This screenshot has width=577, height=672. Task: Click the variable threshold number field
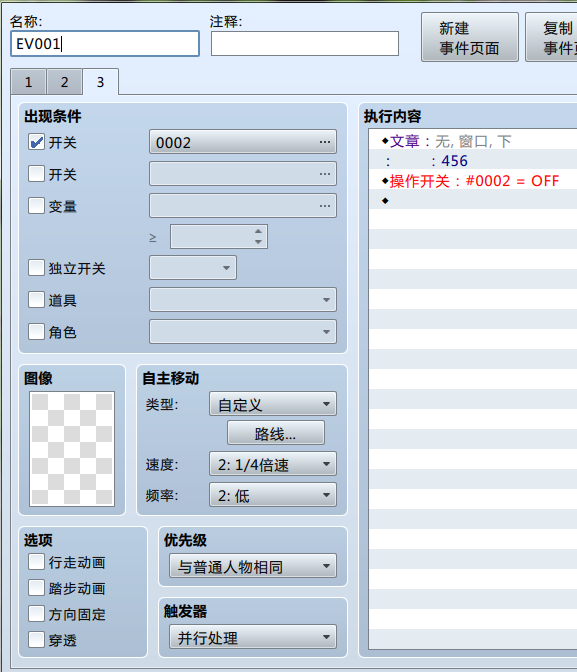pos(213,237)
